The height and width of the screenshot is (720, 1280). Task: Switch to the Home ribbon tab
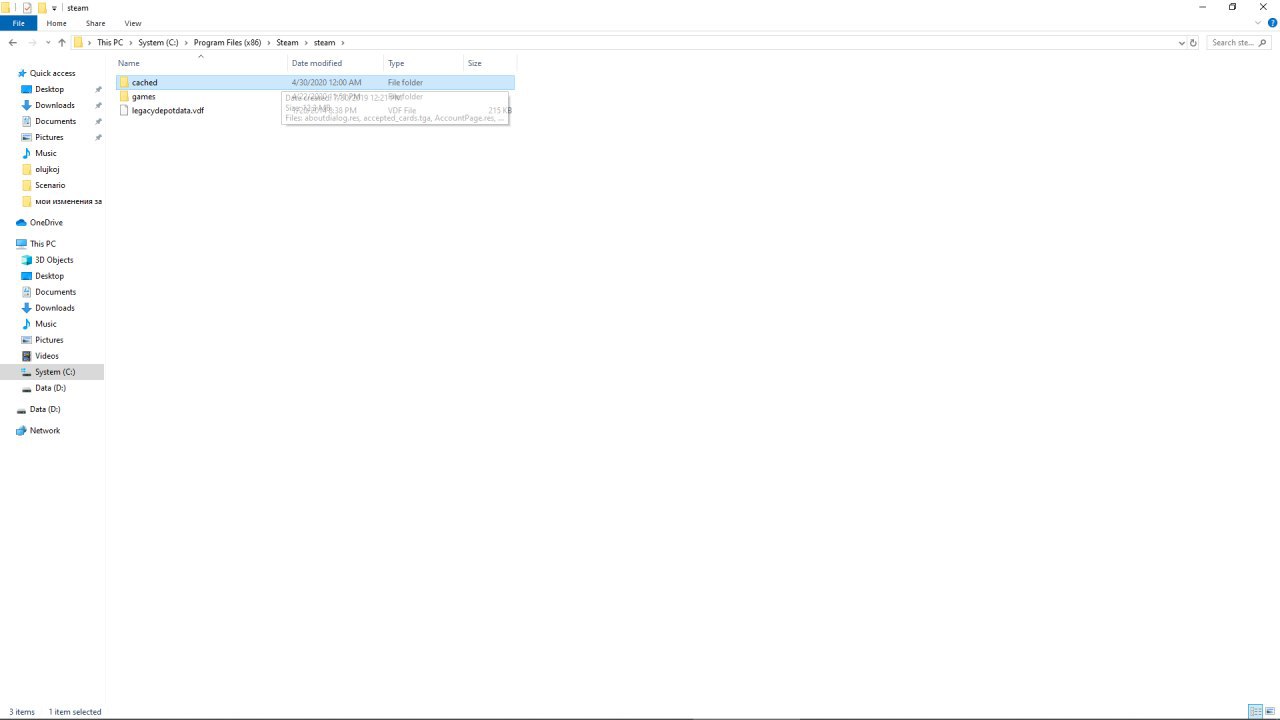(56, 23)
